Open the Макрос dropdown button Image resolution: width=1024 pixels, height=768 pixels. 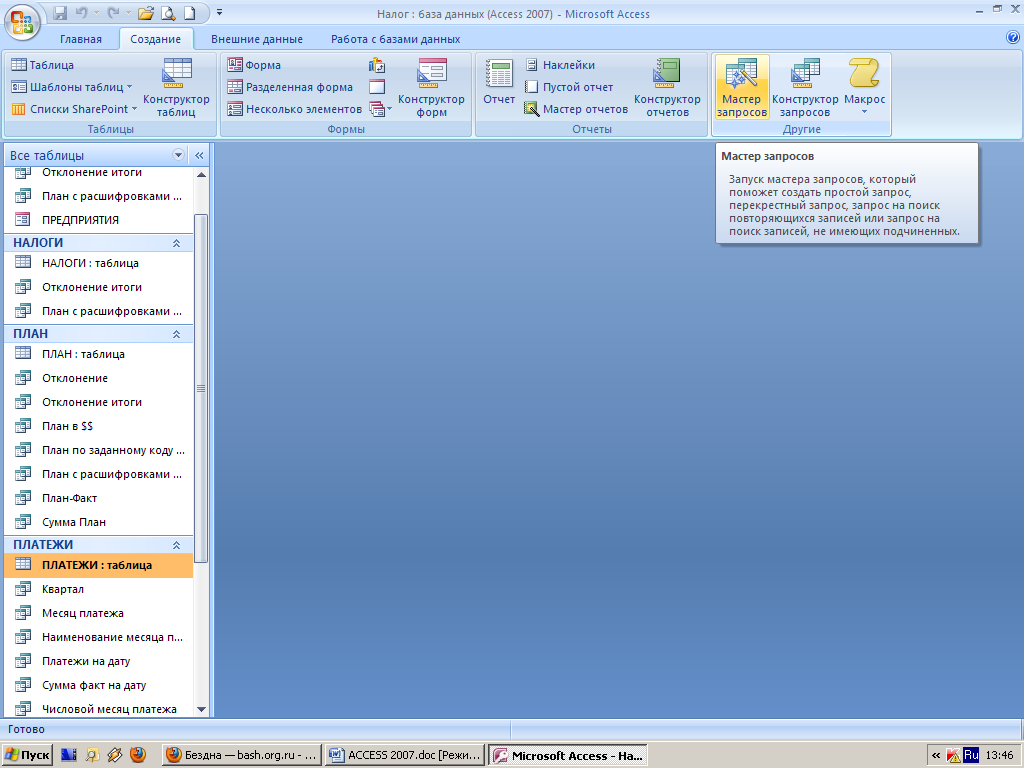(865, 87)
